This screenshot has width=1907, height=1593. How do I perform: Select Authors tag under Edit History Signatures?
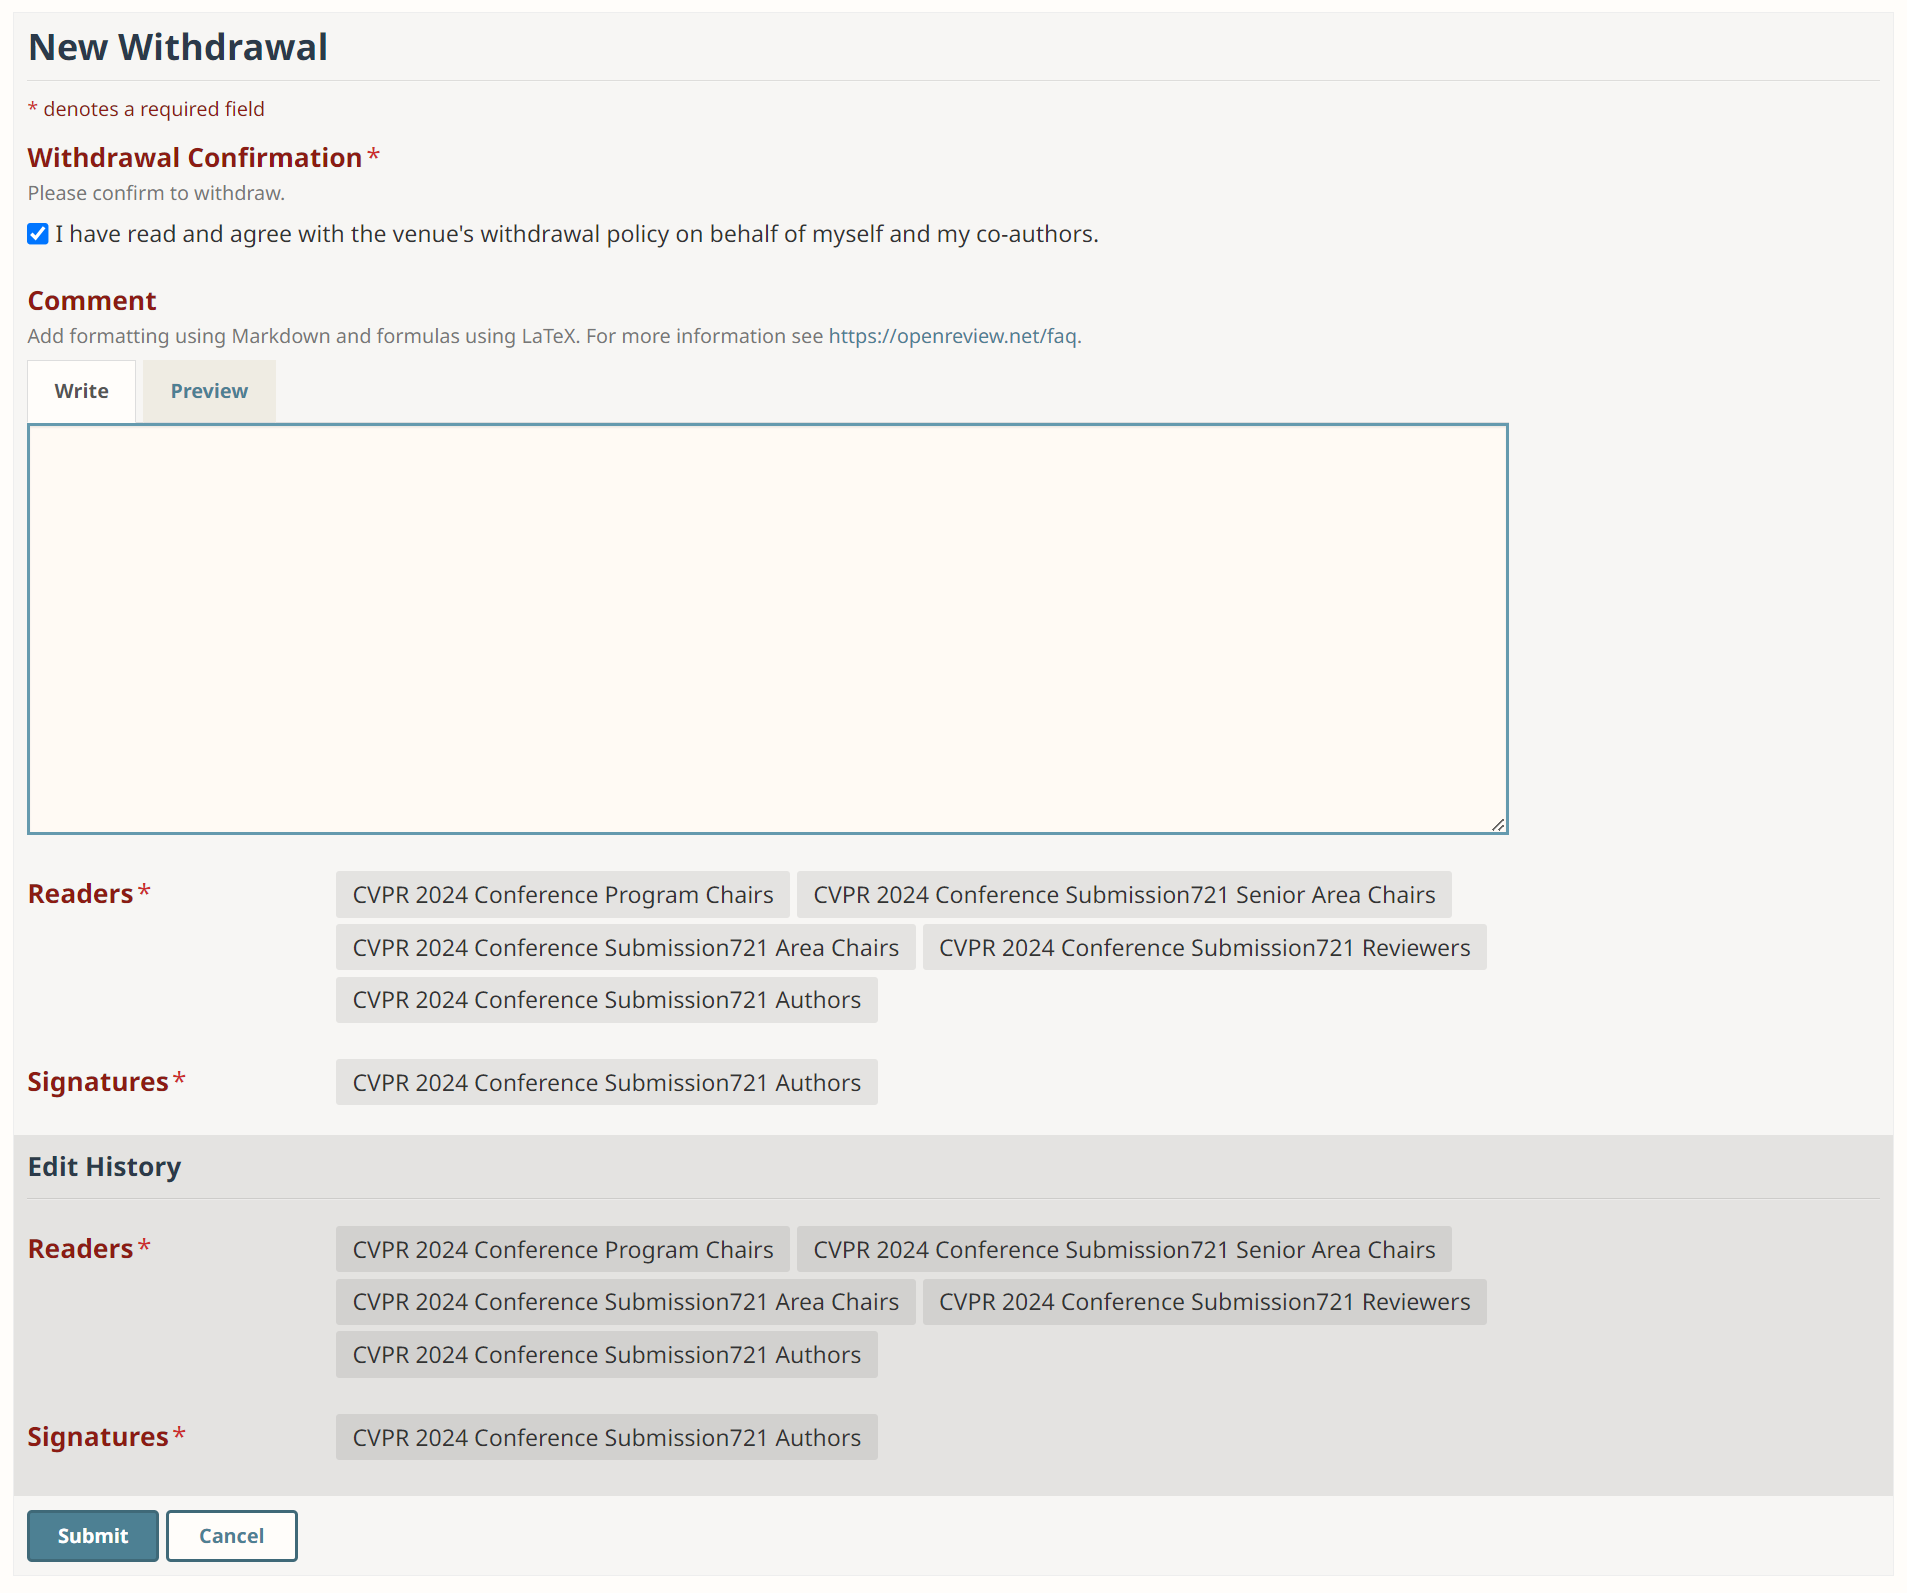click(x=607, y=1438)
